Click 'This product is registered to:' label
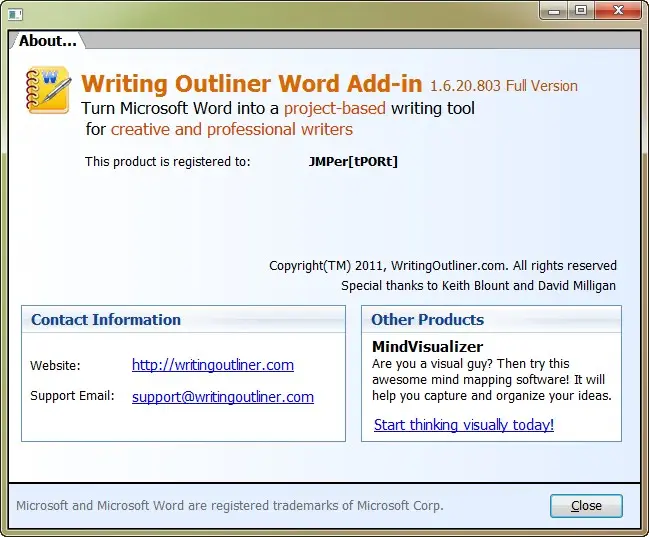The height and width of the screenshot is (537, 649). 168,161
